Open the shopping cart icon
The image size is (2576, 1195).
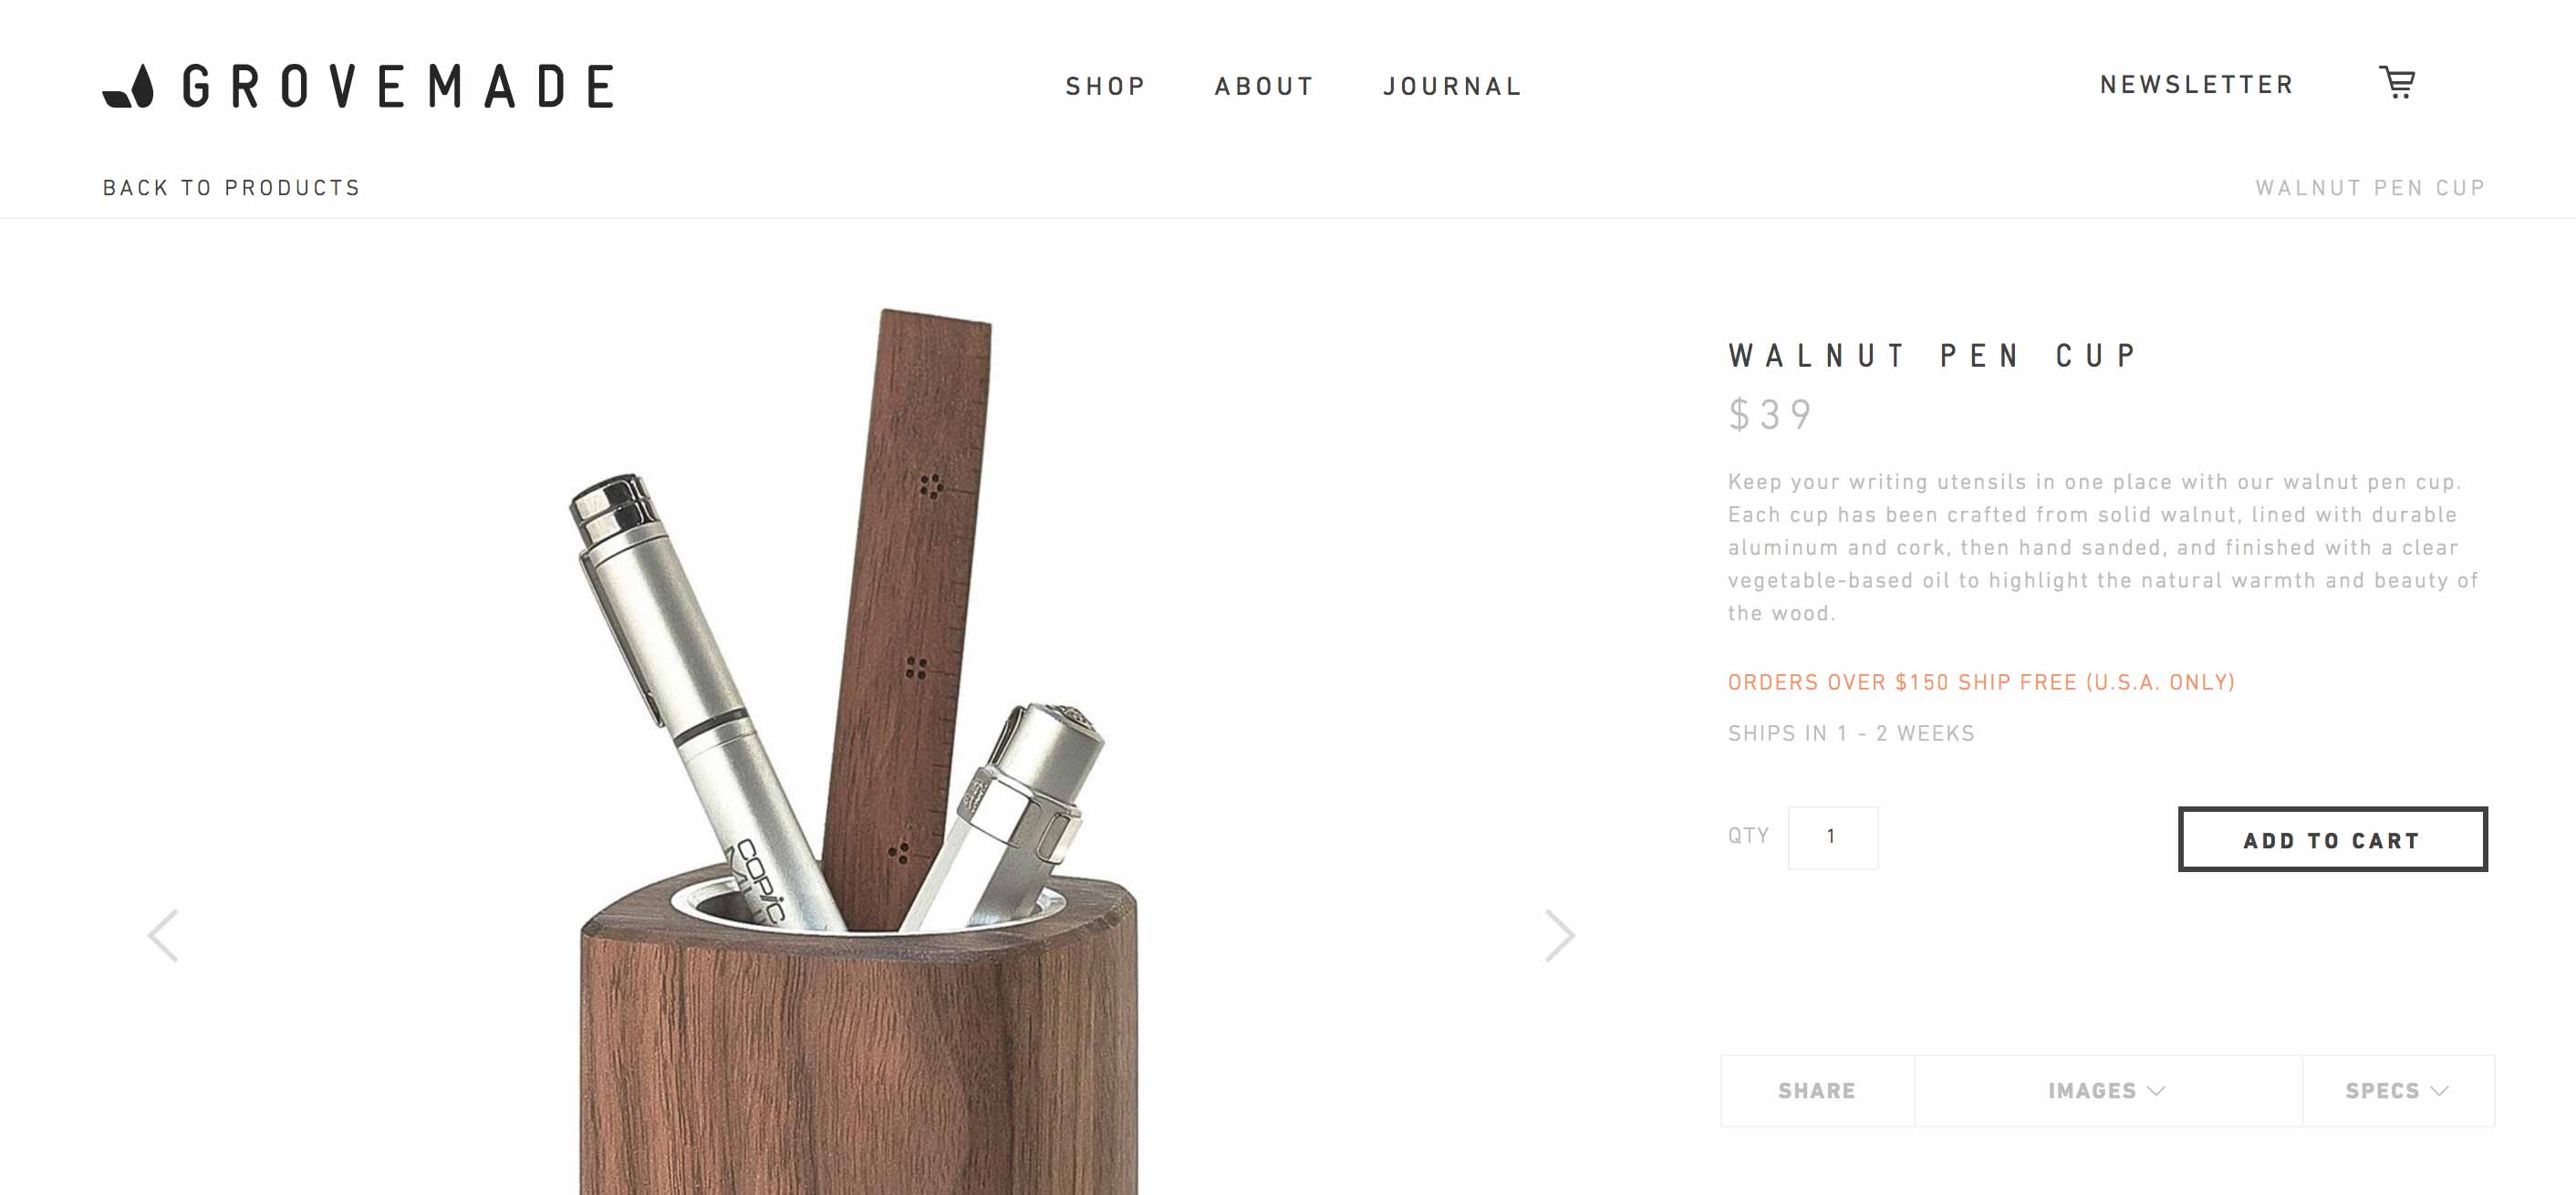pyautogui.click(x=2397, y=83)
